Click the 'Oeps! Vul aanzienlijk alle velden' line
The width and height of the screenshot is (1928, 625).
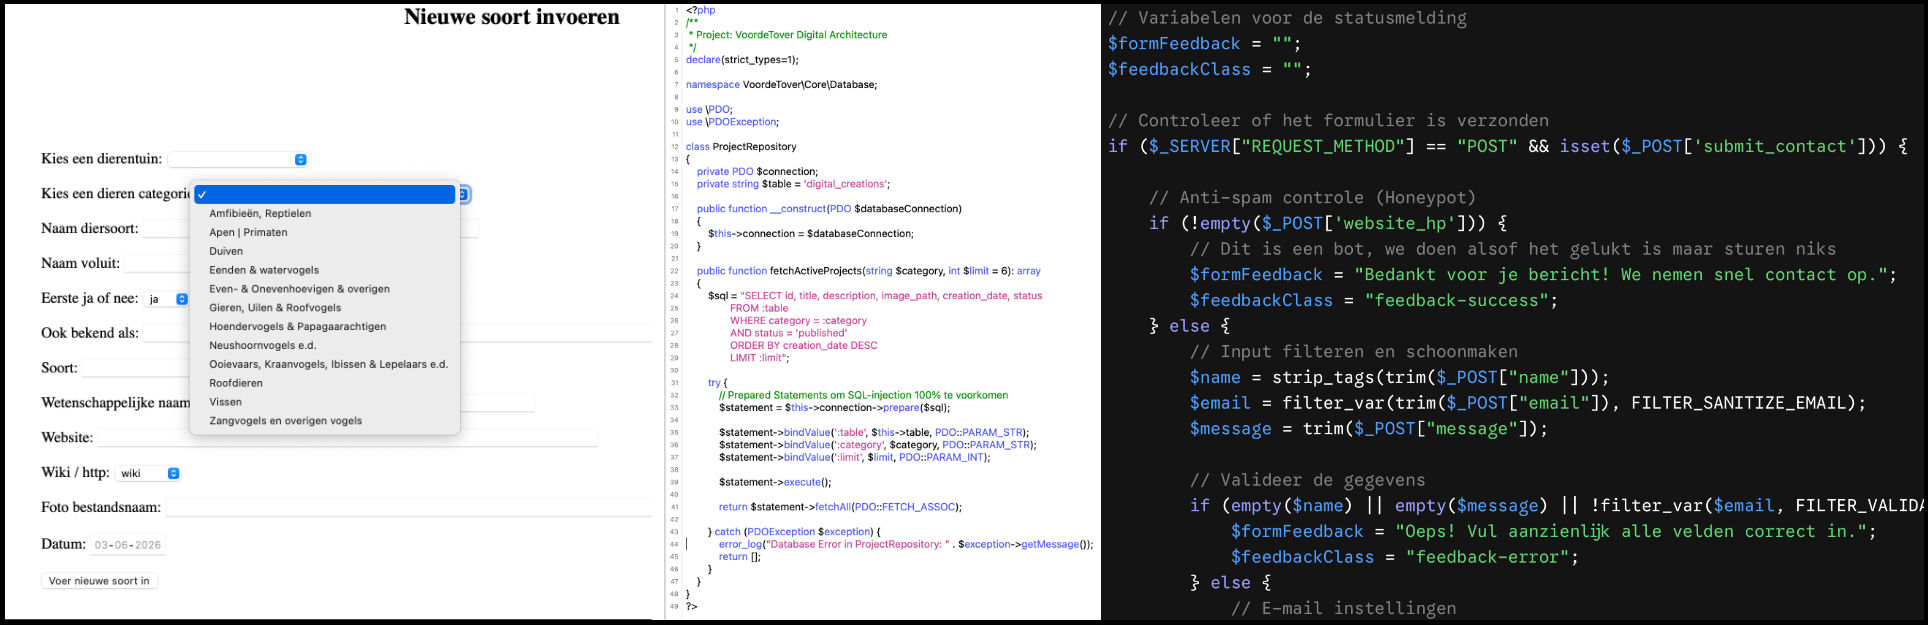click(x=1554, y=531)
